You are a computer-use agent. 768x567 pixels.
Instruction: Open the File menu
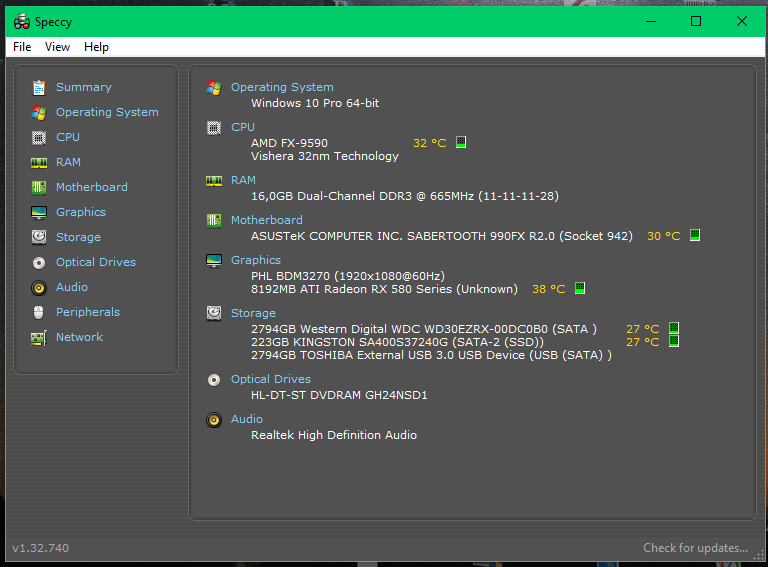click(x=22, y=47)
